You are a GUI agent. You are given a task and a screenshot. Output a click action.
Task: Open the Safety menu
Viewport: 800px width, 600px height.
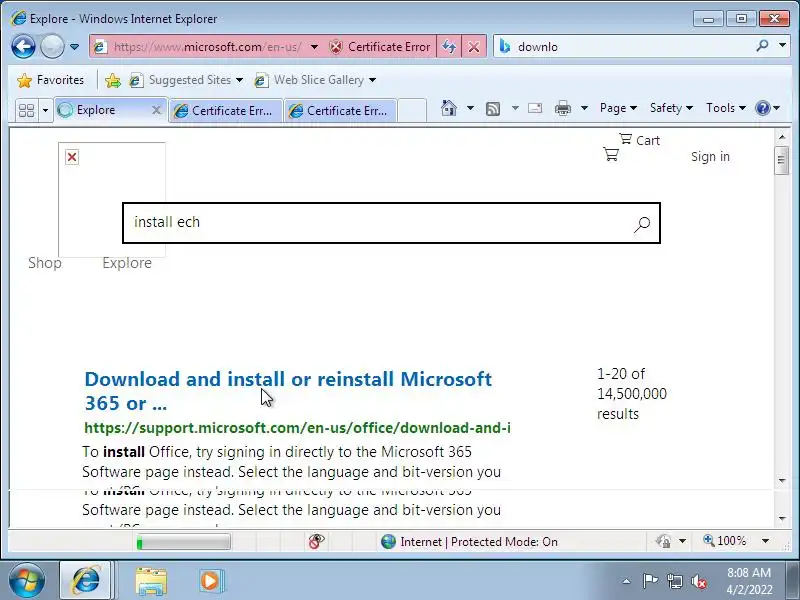click(671, 108)
